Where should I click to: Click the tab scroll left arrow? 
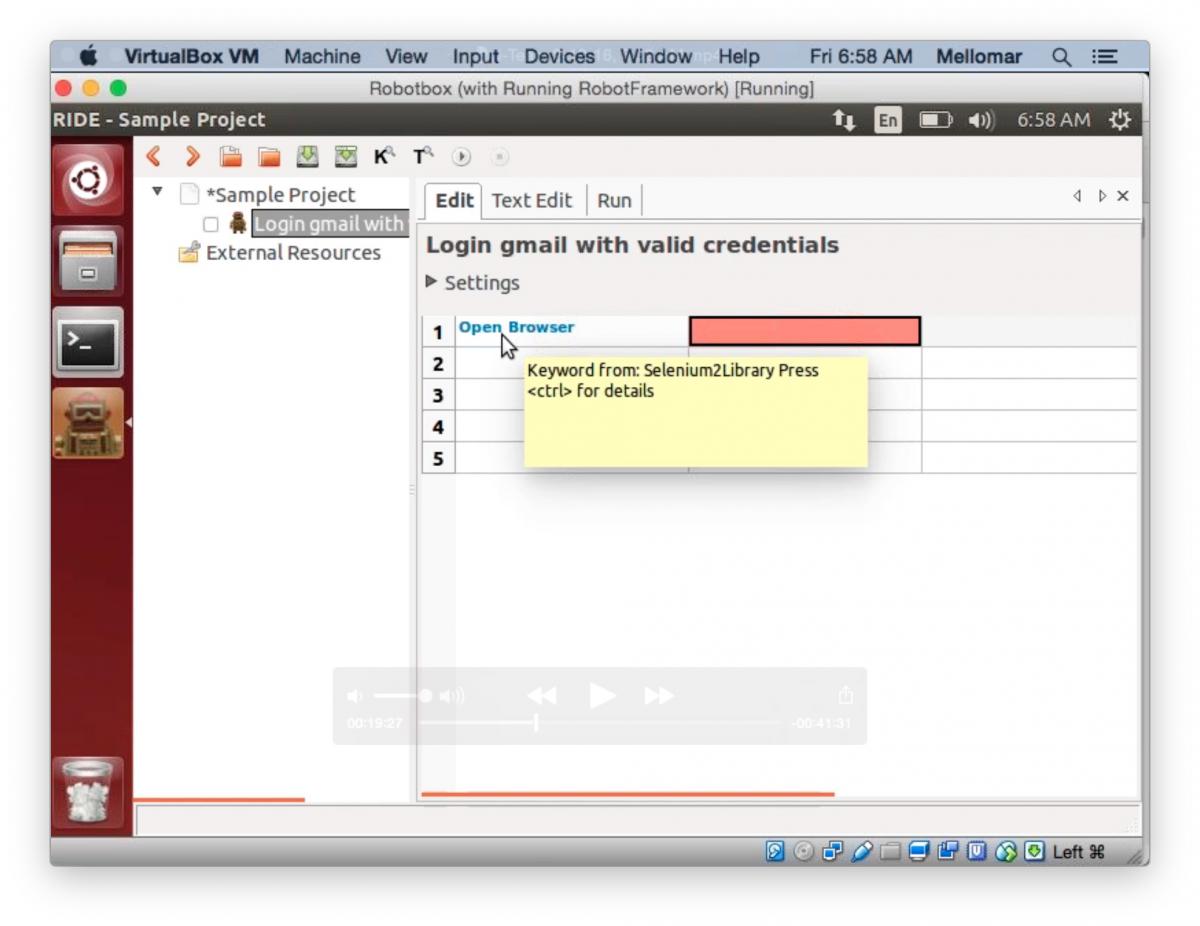point(1077,196)
